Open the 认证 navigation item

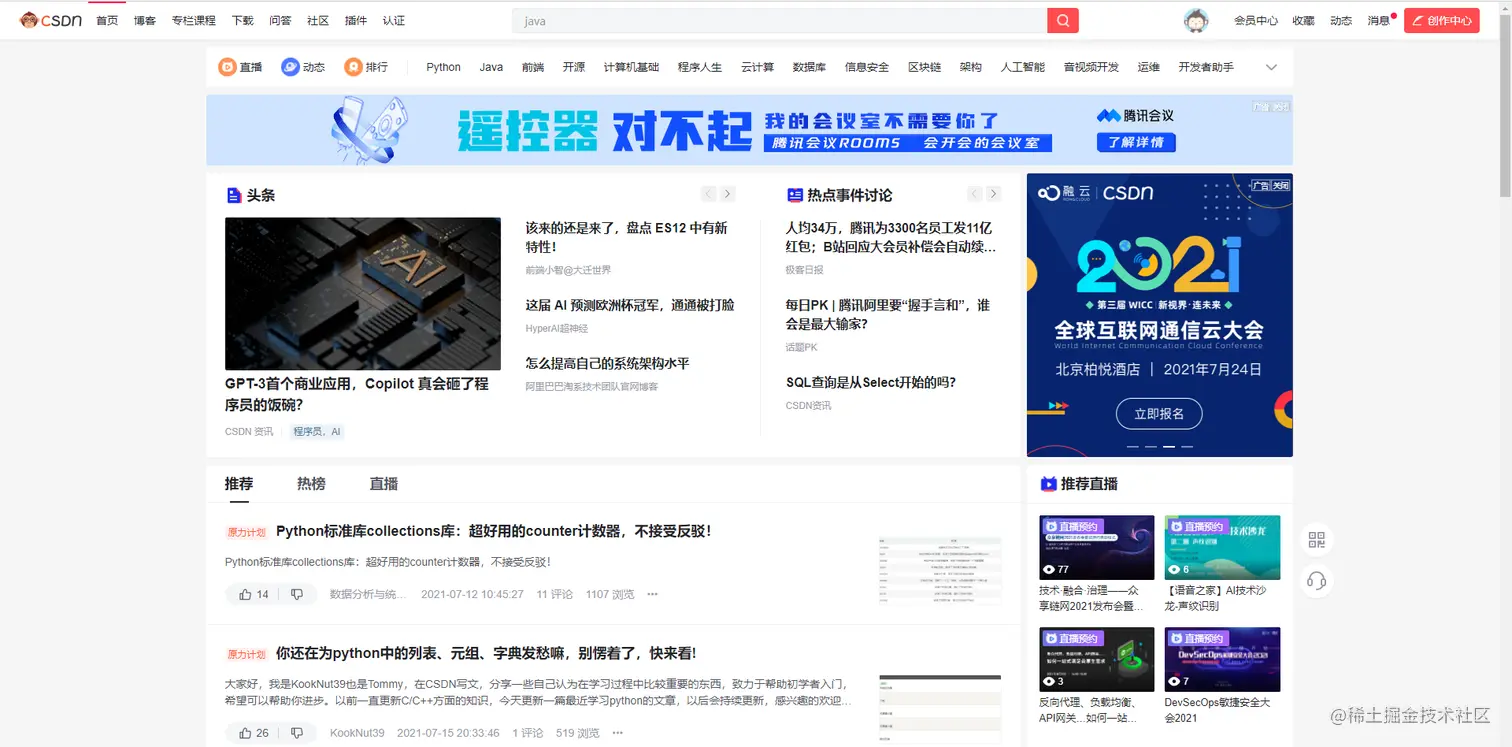tap(393, 21)
